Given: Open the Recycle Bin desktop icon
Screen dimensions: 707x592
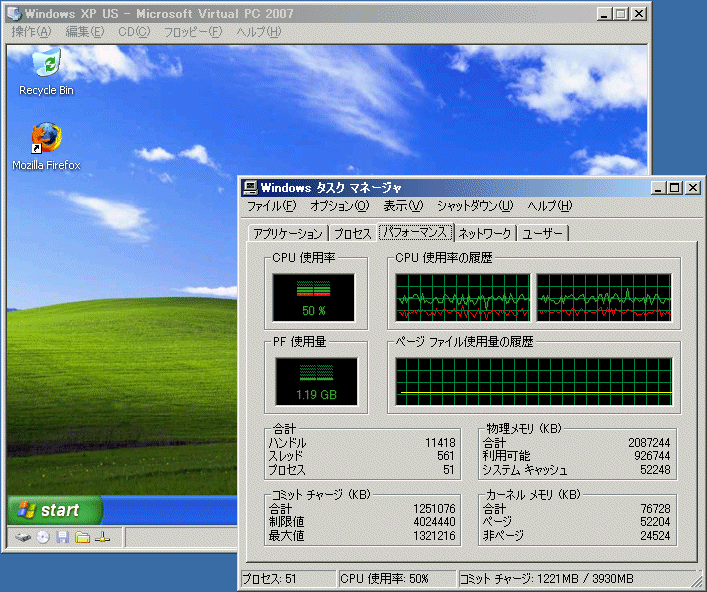Looking at the screenshot, I should point(46,72).
